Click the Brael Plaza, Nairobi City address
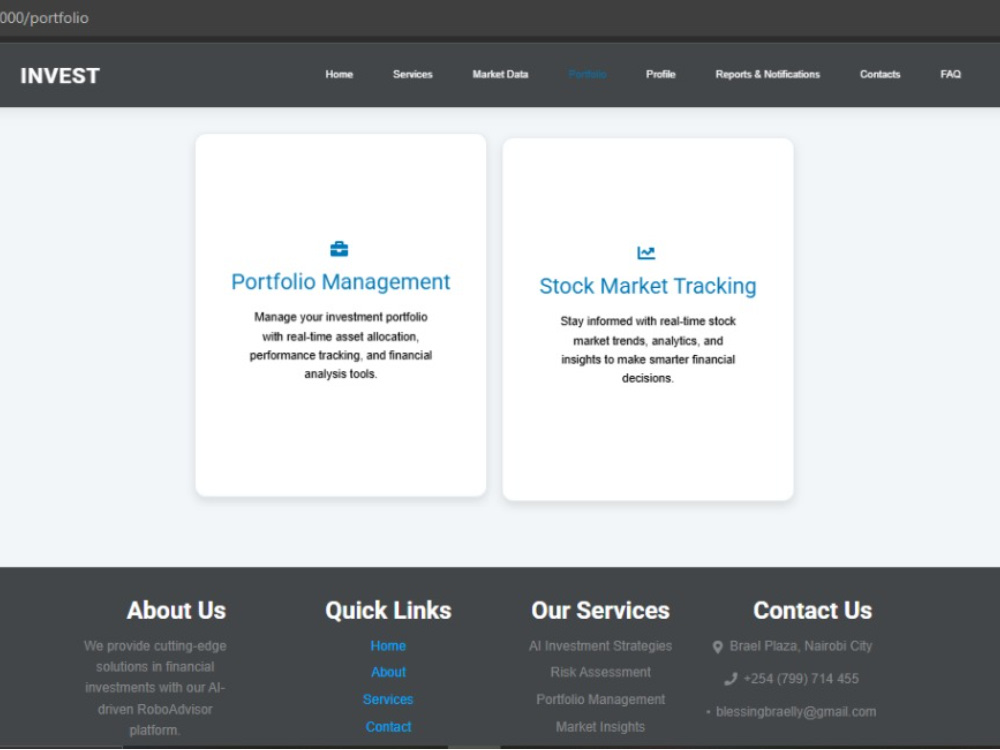The height and width of the screenshot is (750, 1000). click(801, 646)
